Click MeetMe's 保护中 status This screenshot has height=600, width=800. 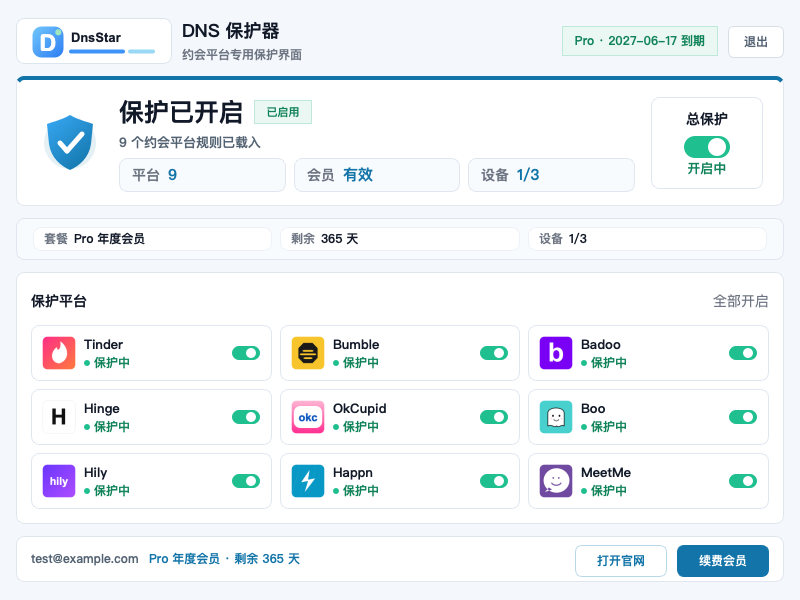[x=604, y=491]
